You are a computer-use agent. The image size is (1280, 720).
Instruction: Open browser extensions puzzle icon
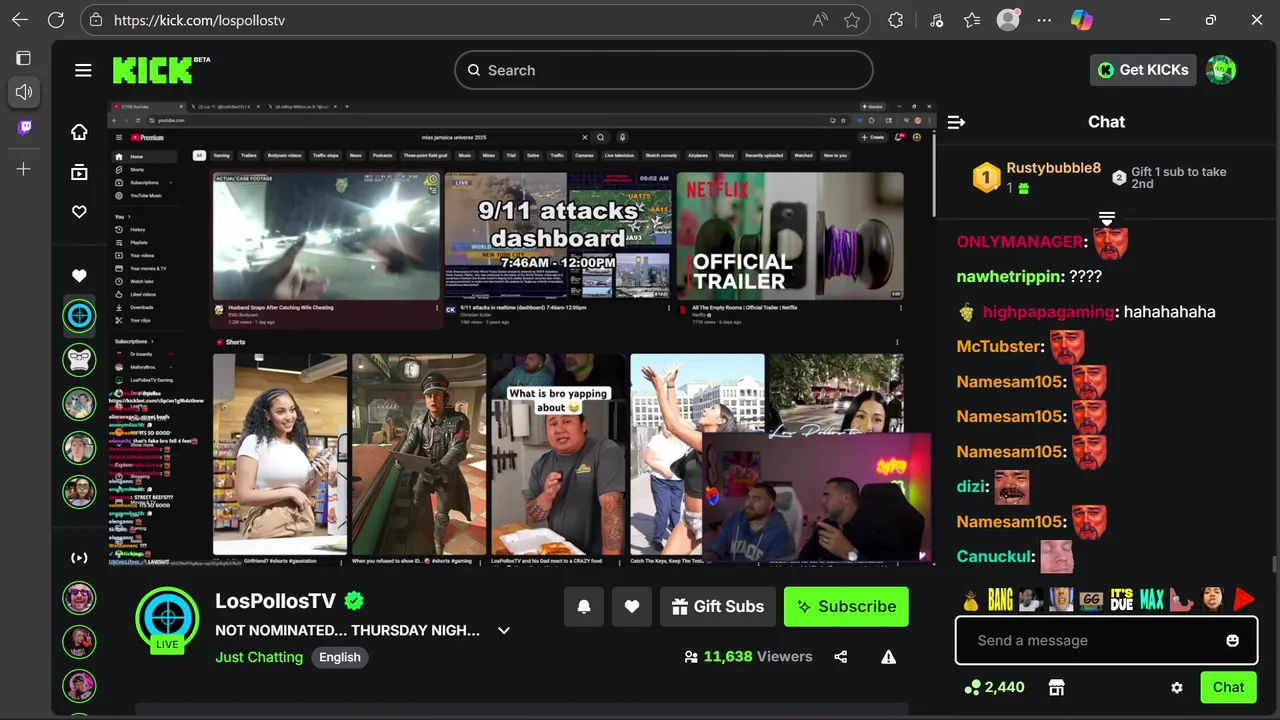coord(896,20)
